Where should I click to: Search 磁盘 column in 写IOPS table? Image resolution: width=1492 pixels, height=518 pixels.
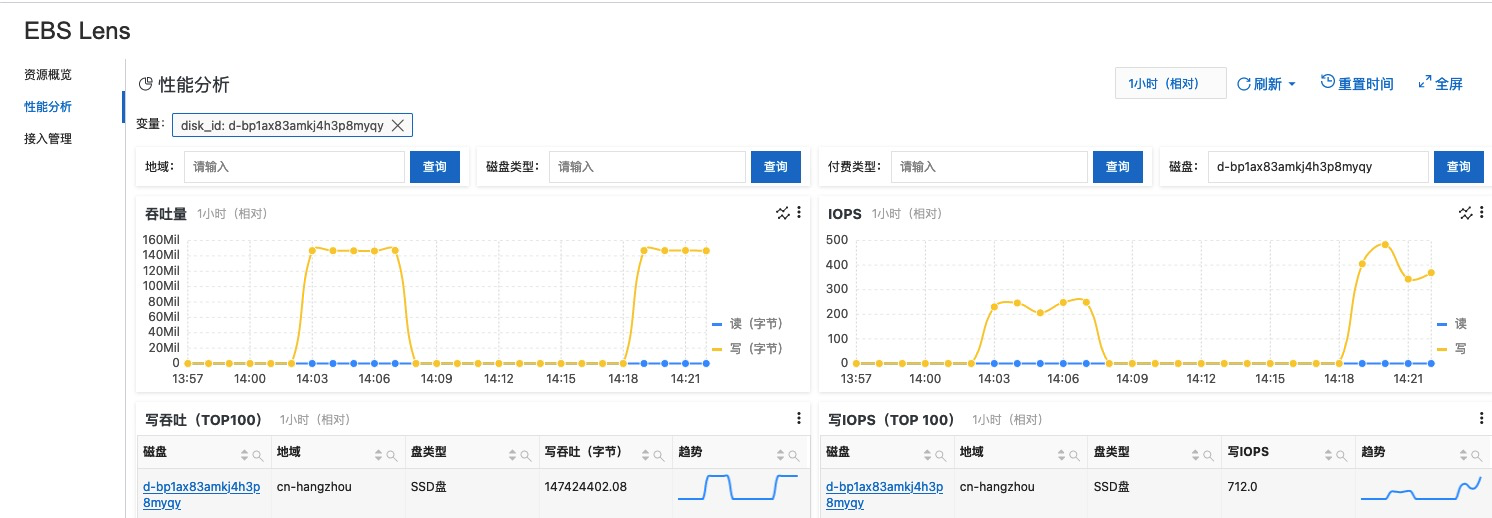941,455
